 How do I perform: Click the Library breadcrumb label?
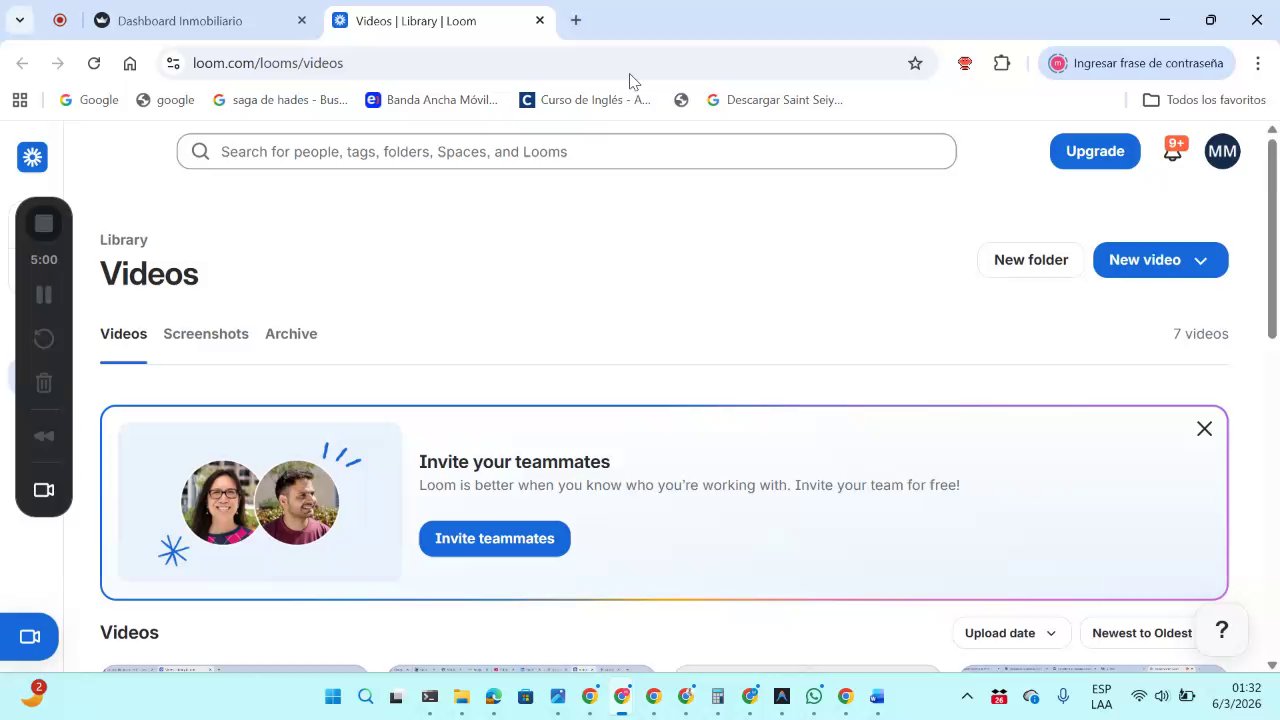tap(124, 240)
